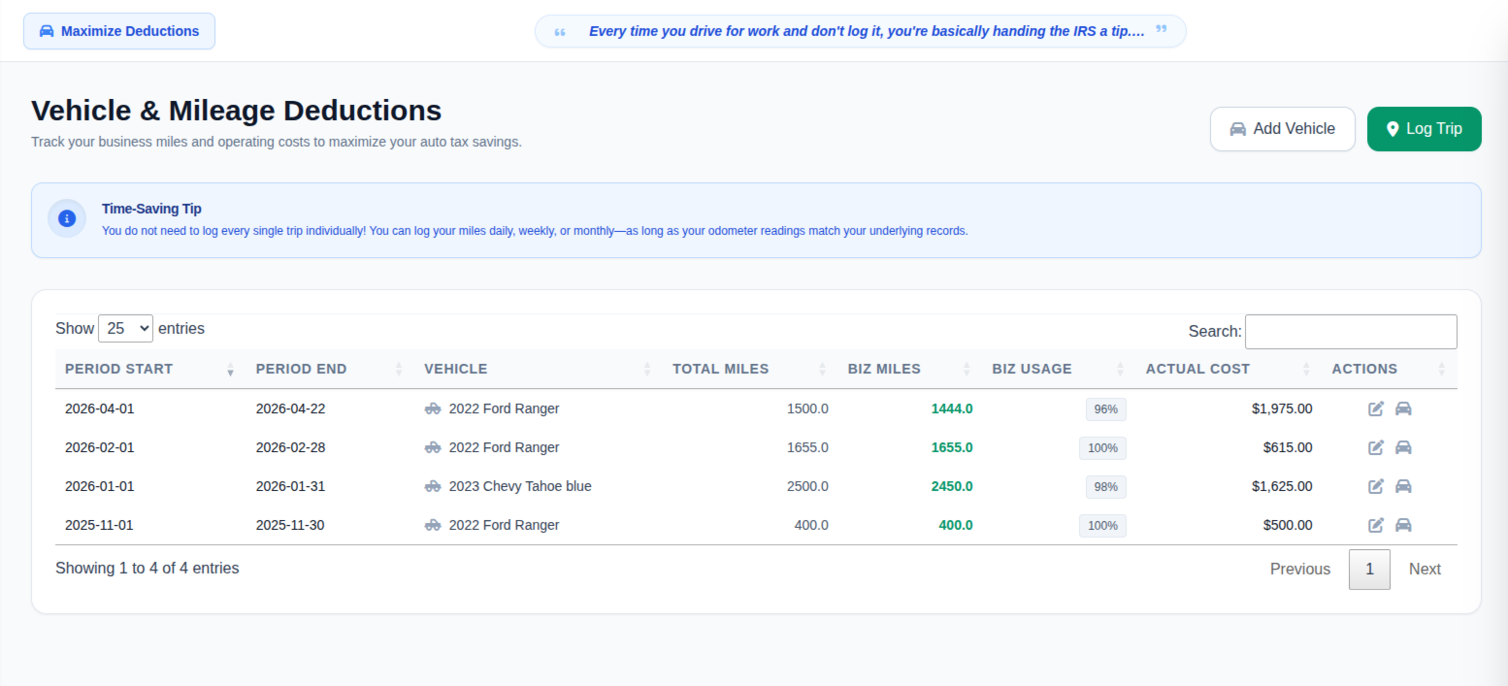Click the edit icon for the 2026-02-01 row
The width and height of the screenshot is (1508, 686).
pos(1376,447)
